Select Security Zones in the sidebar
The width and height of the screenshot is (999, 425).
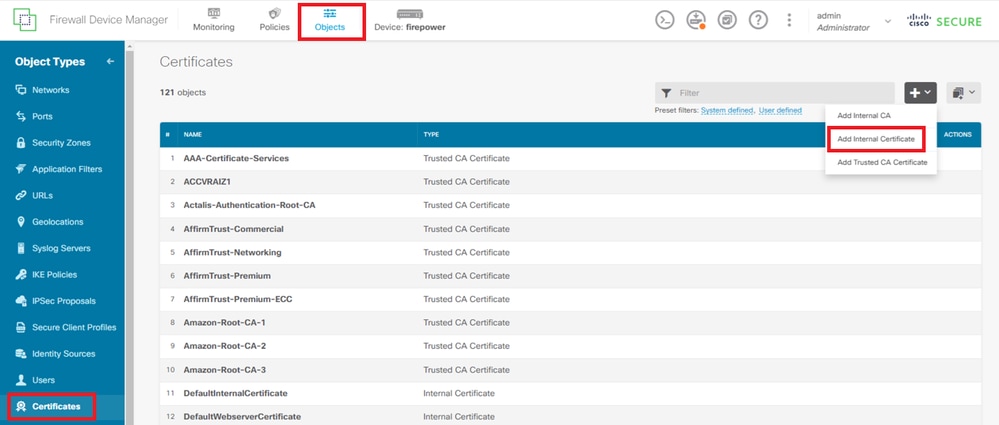62,143
